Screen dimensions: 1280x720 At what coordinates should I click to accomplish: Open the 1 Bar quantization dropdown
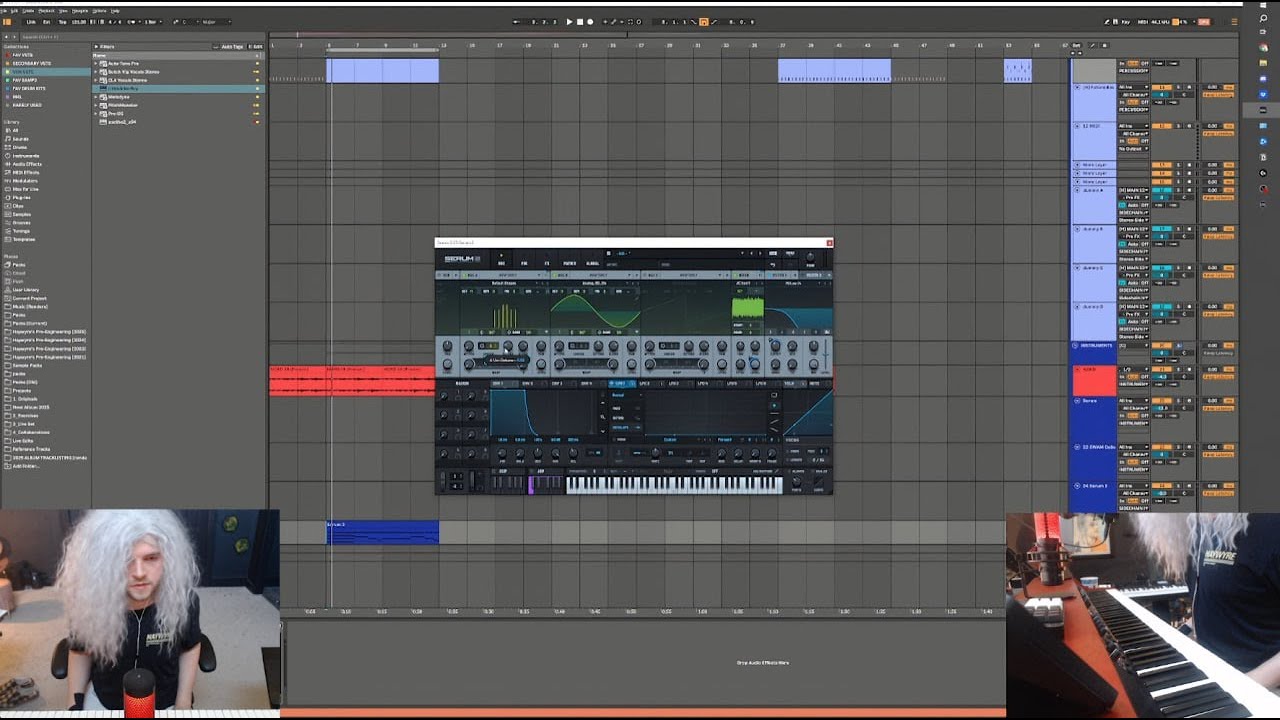coord(151,21)
